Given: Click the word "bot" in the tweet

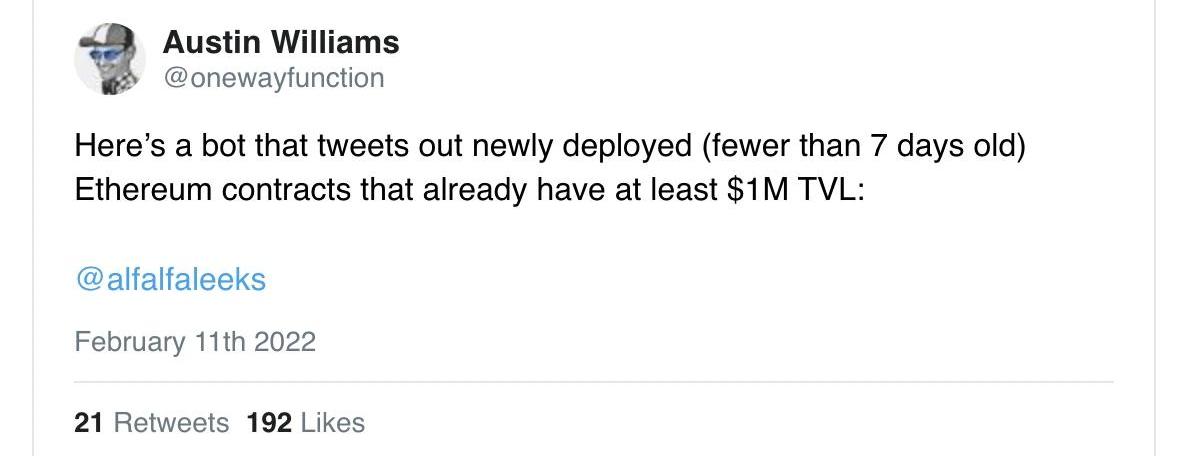Looking at the screenshot, I should pyautogui.click(x=219, y=147).
